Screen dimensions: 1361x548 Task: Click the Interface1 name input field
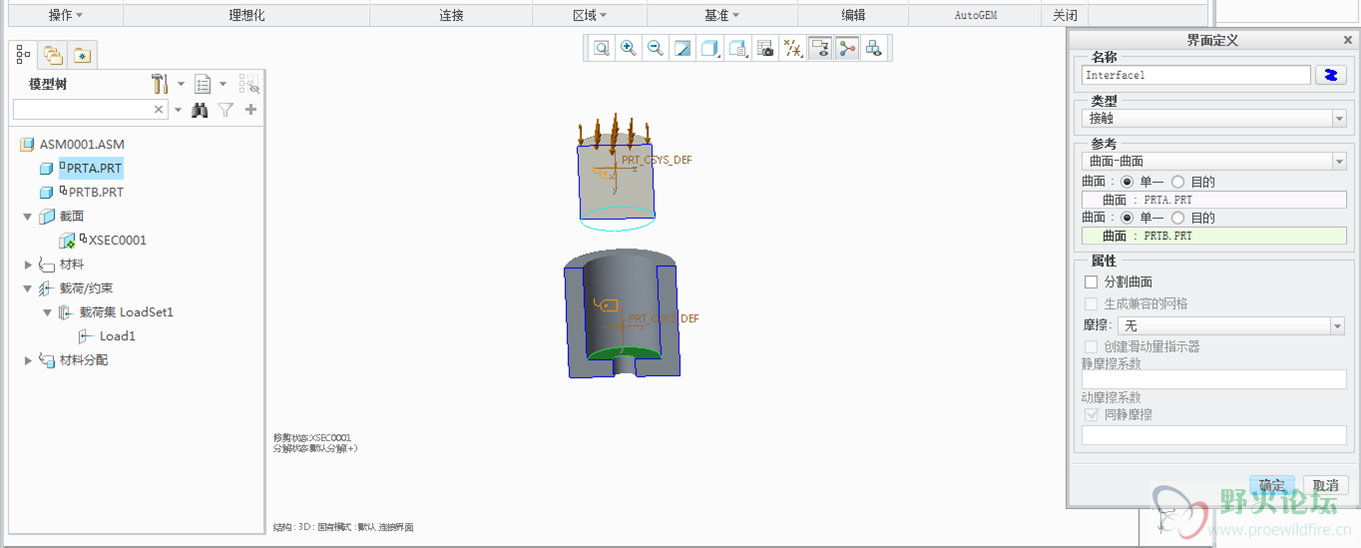coord(1196,75)
